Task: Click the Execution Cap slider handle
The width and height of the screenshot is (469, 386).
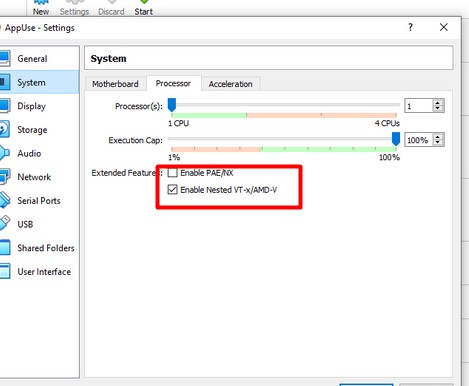Action: click(x=396, y=139)
